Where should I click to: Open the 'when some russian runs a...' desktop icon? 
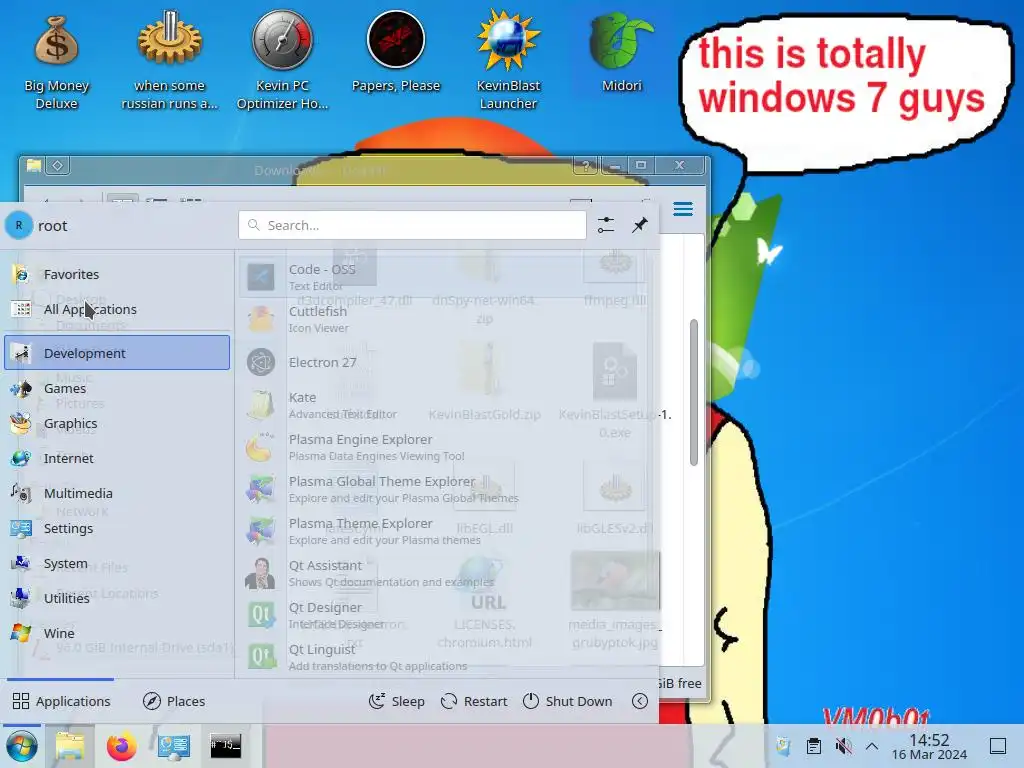point(169,62)
